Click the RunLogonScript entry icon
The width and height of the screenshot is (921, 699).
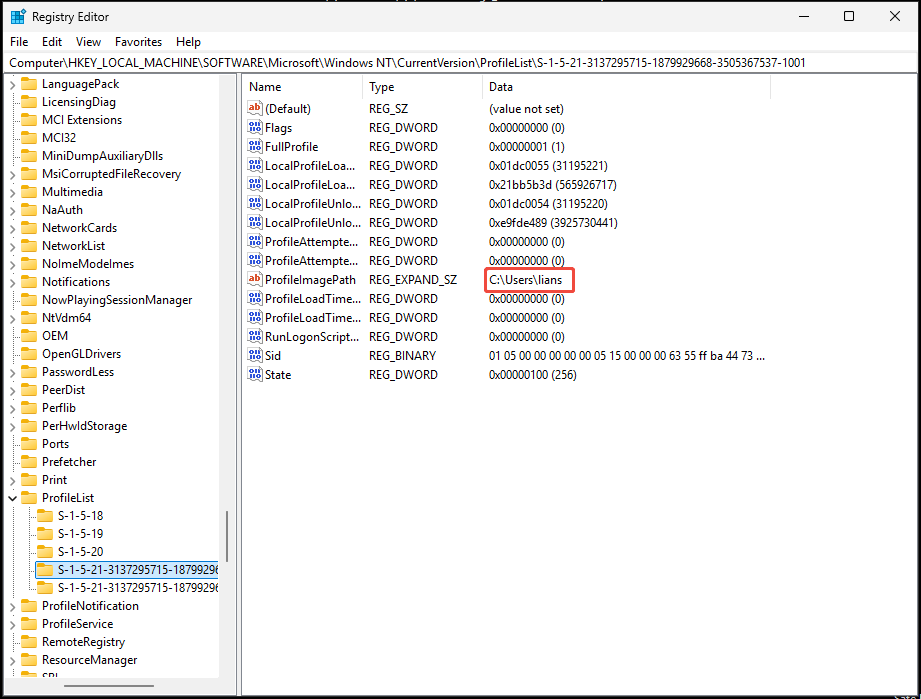point(255,336)
